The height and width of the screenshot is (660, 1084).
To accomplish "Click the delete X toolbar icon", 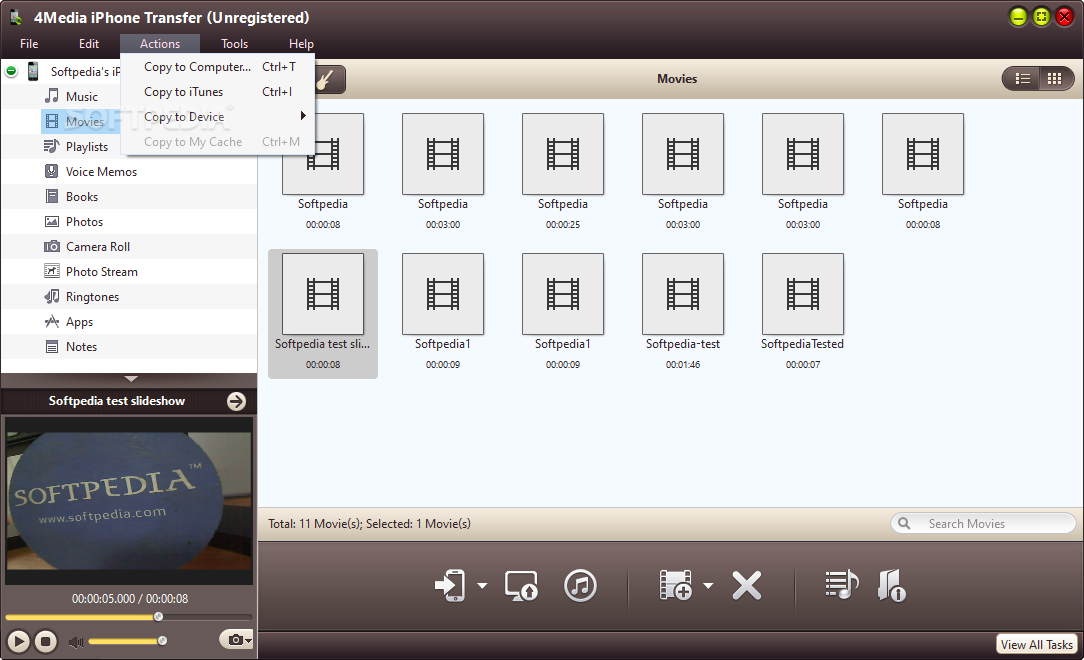I will tap(747, 585).
